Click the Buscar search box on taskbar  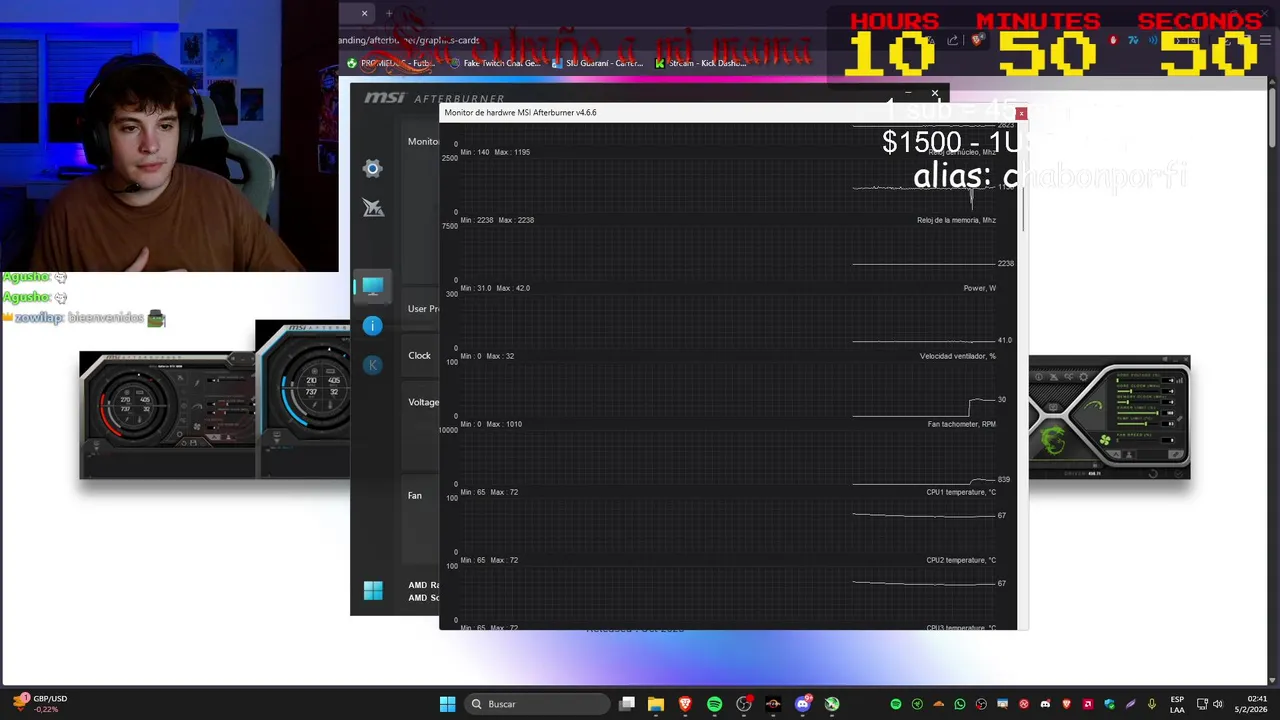[538, 704]
